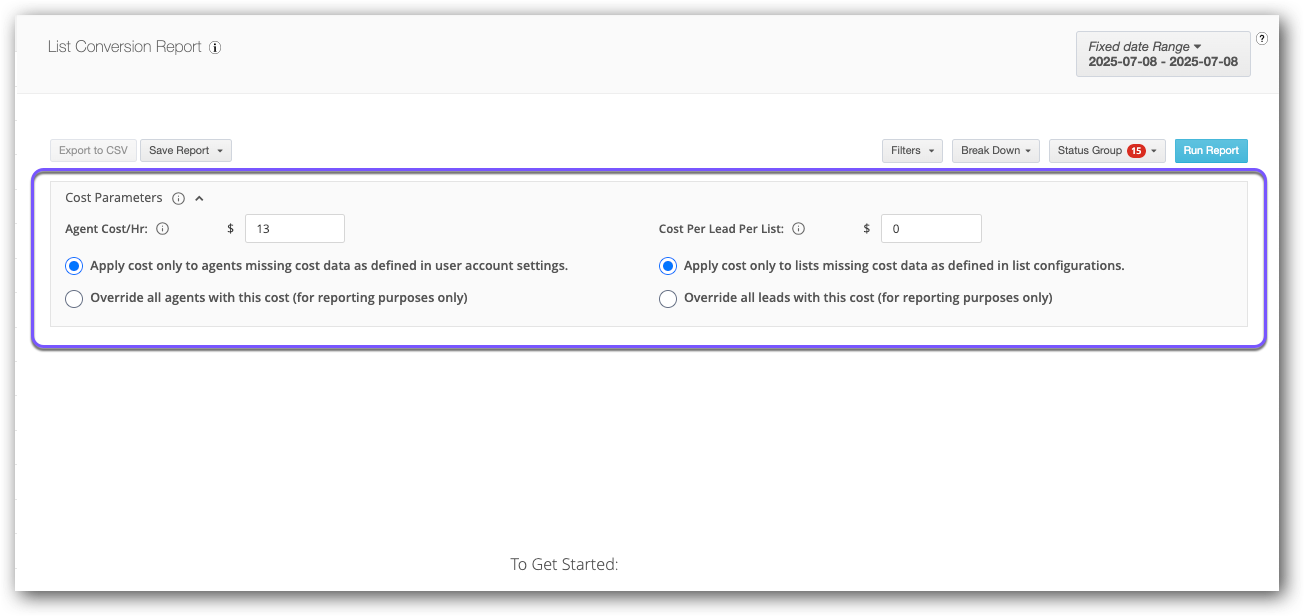
Task: Click the Cost Per Lead Per List info icon
Action: coord(798,229)
